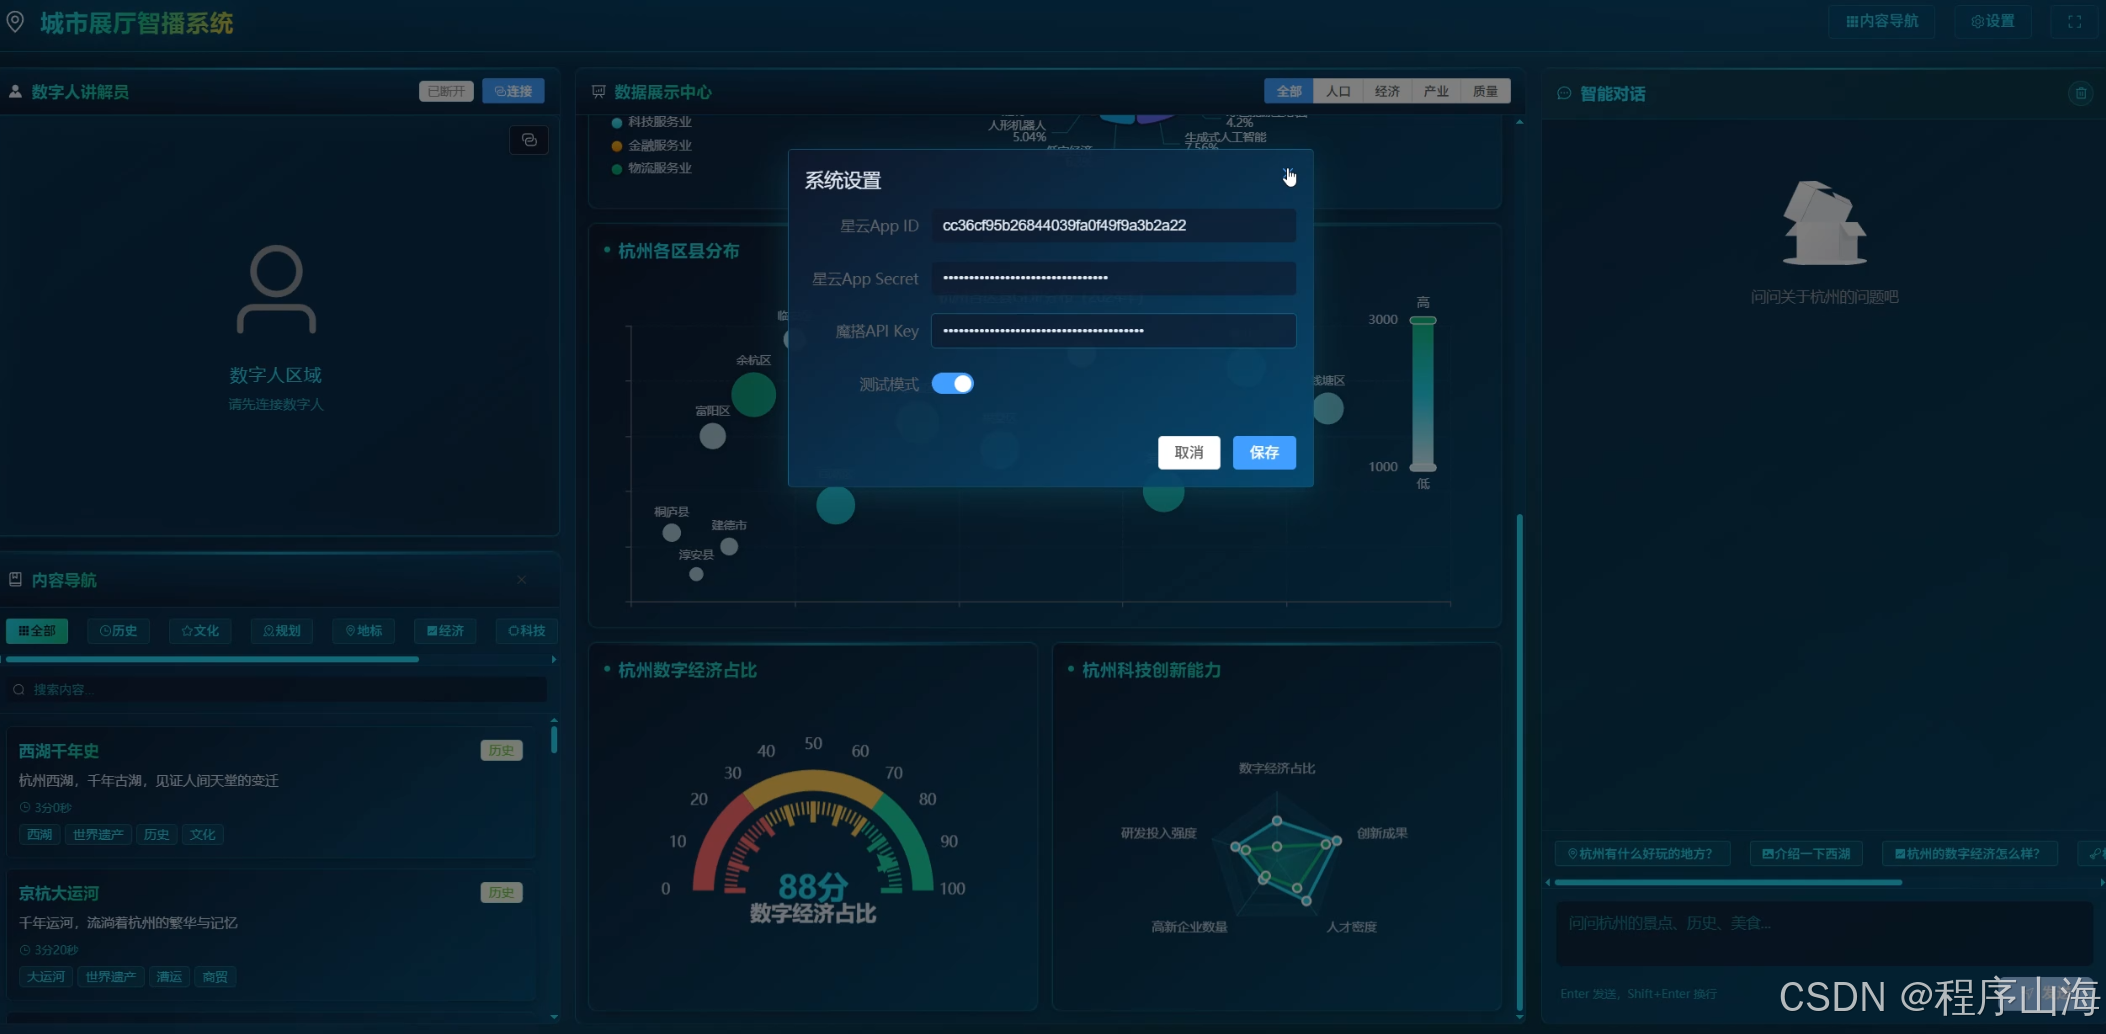Click the switch icon in 数字人 panel
Viewport: 2106px width, 1034px height.
pyautogui.click(x=529, y=140)
